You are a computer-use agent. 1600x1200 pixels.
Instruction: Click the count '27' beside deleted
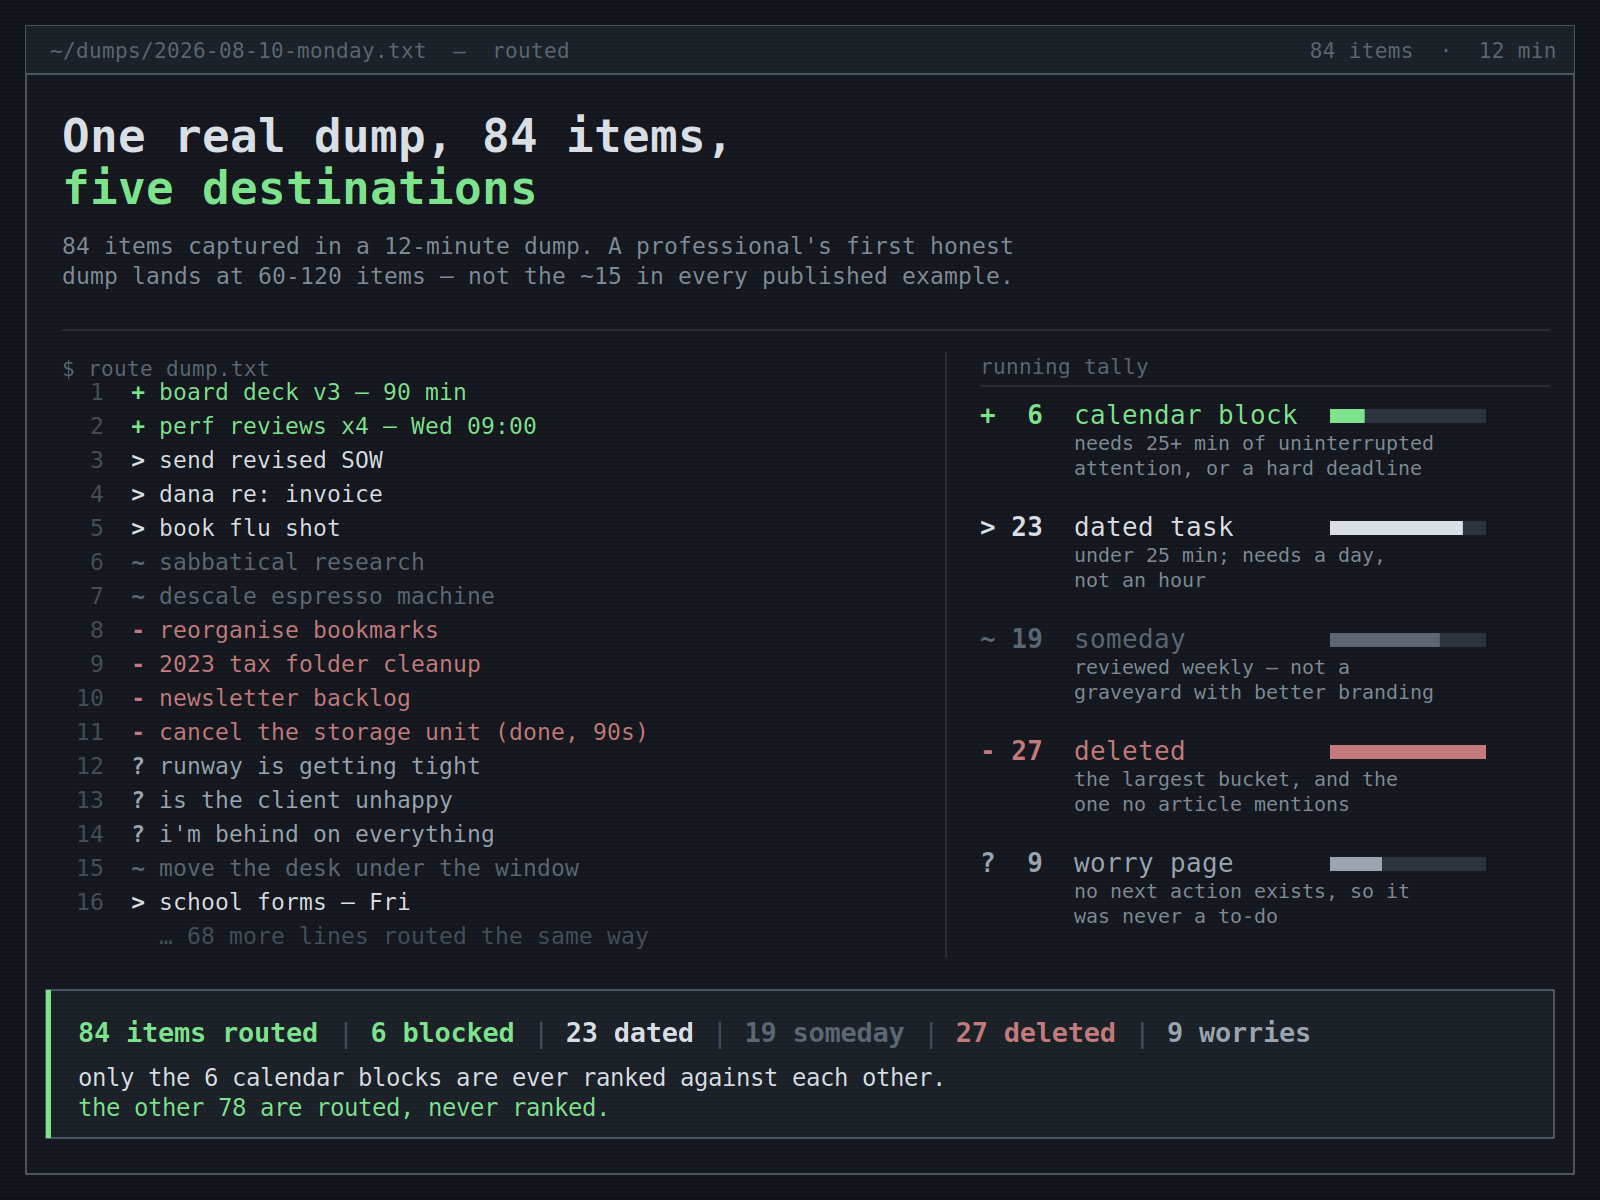click(x=1027, y=751)
